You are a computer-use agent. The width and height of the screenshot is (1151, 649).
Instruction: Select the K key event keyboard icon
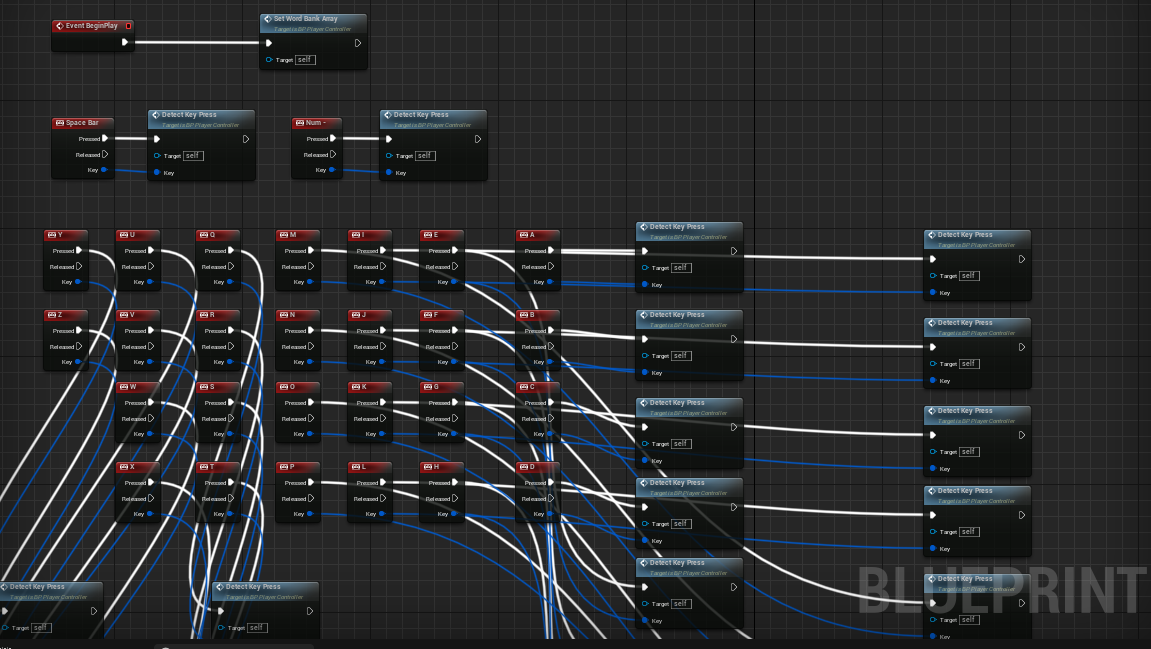[355, 387]
